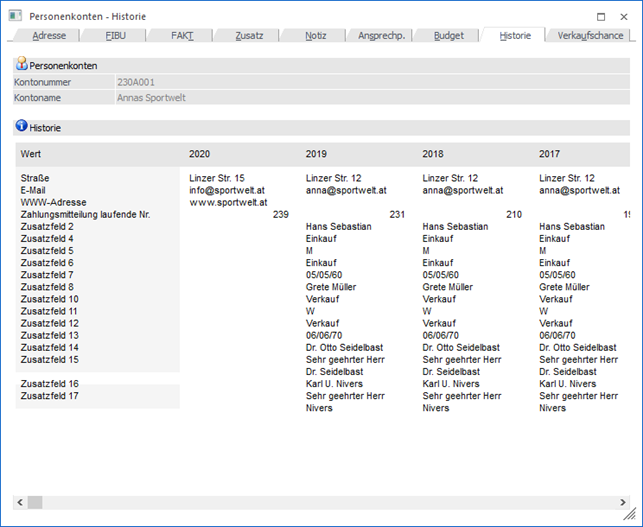Open the FIBU tab
Viewport: 643px width, 527px height.
[x=116, y=35]
